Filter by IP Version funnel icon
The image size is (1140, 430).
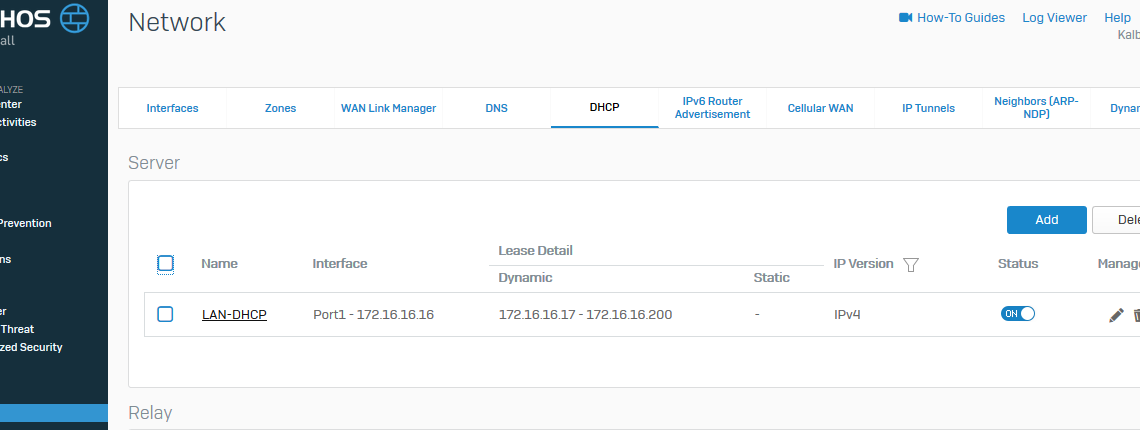910,264
